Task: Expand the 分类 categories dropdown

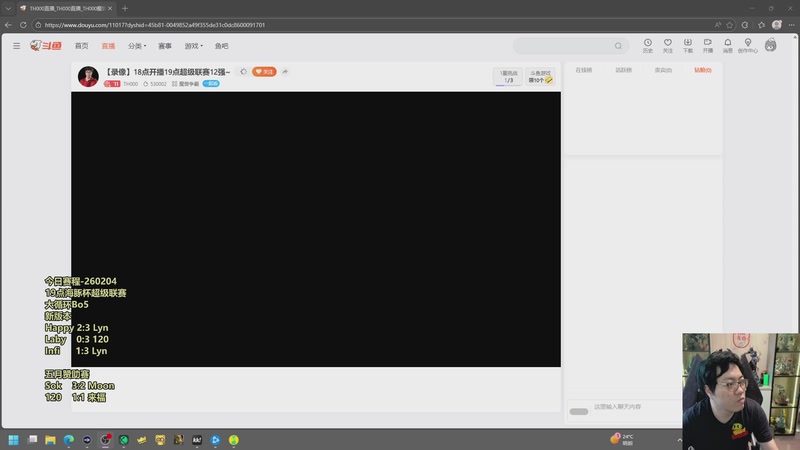Action: [137, 46]
